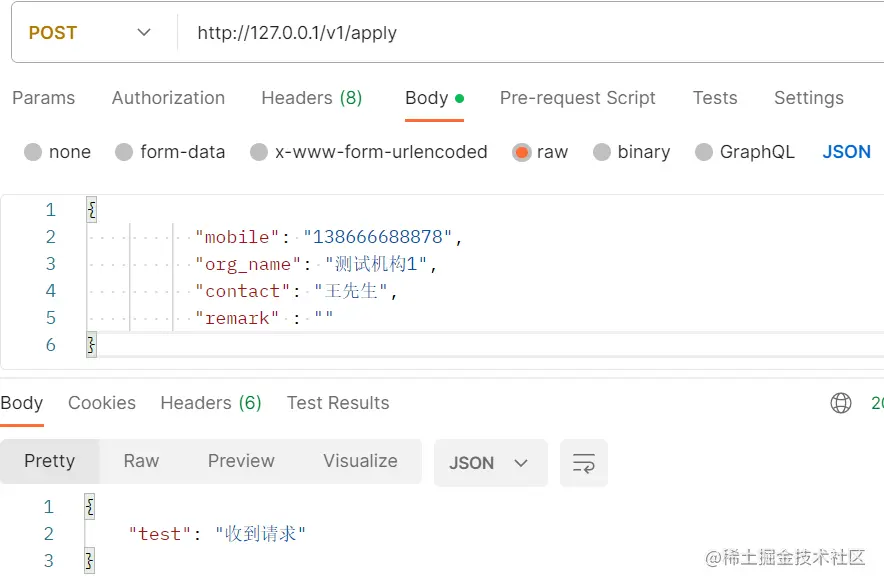Open the response JSON format dropdown

point(490,463)
